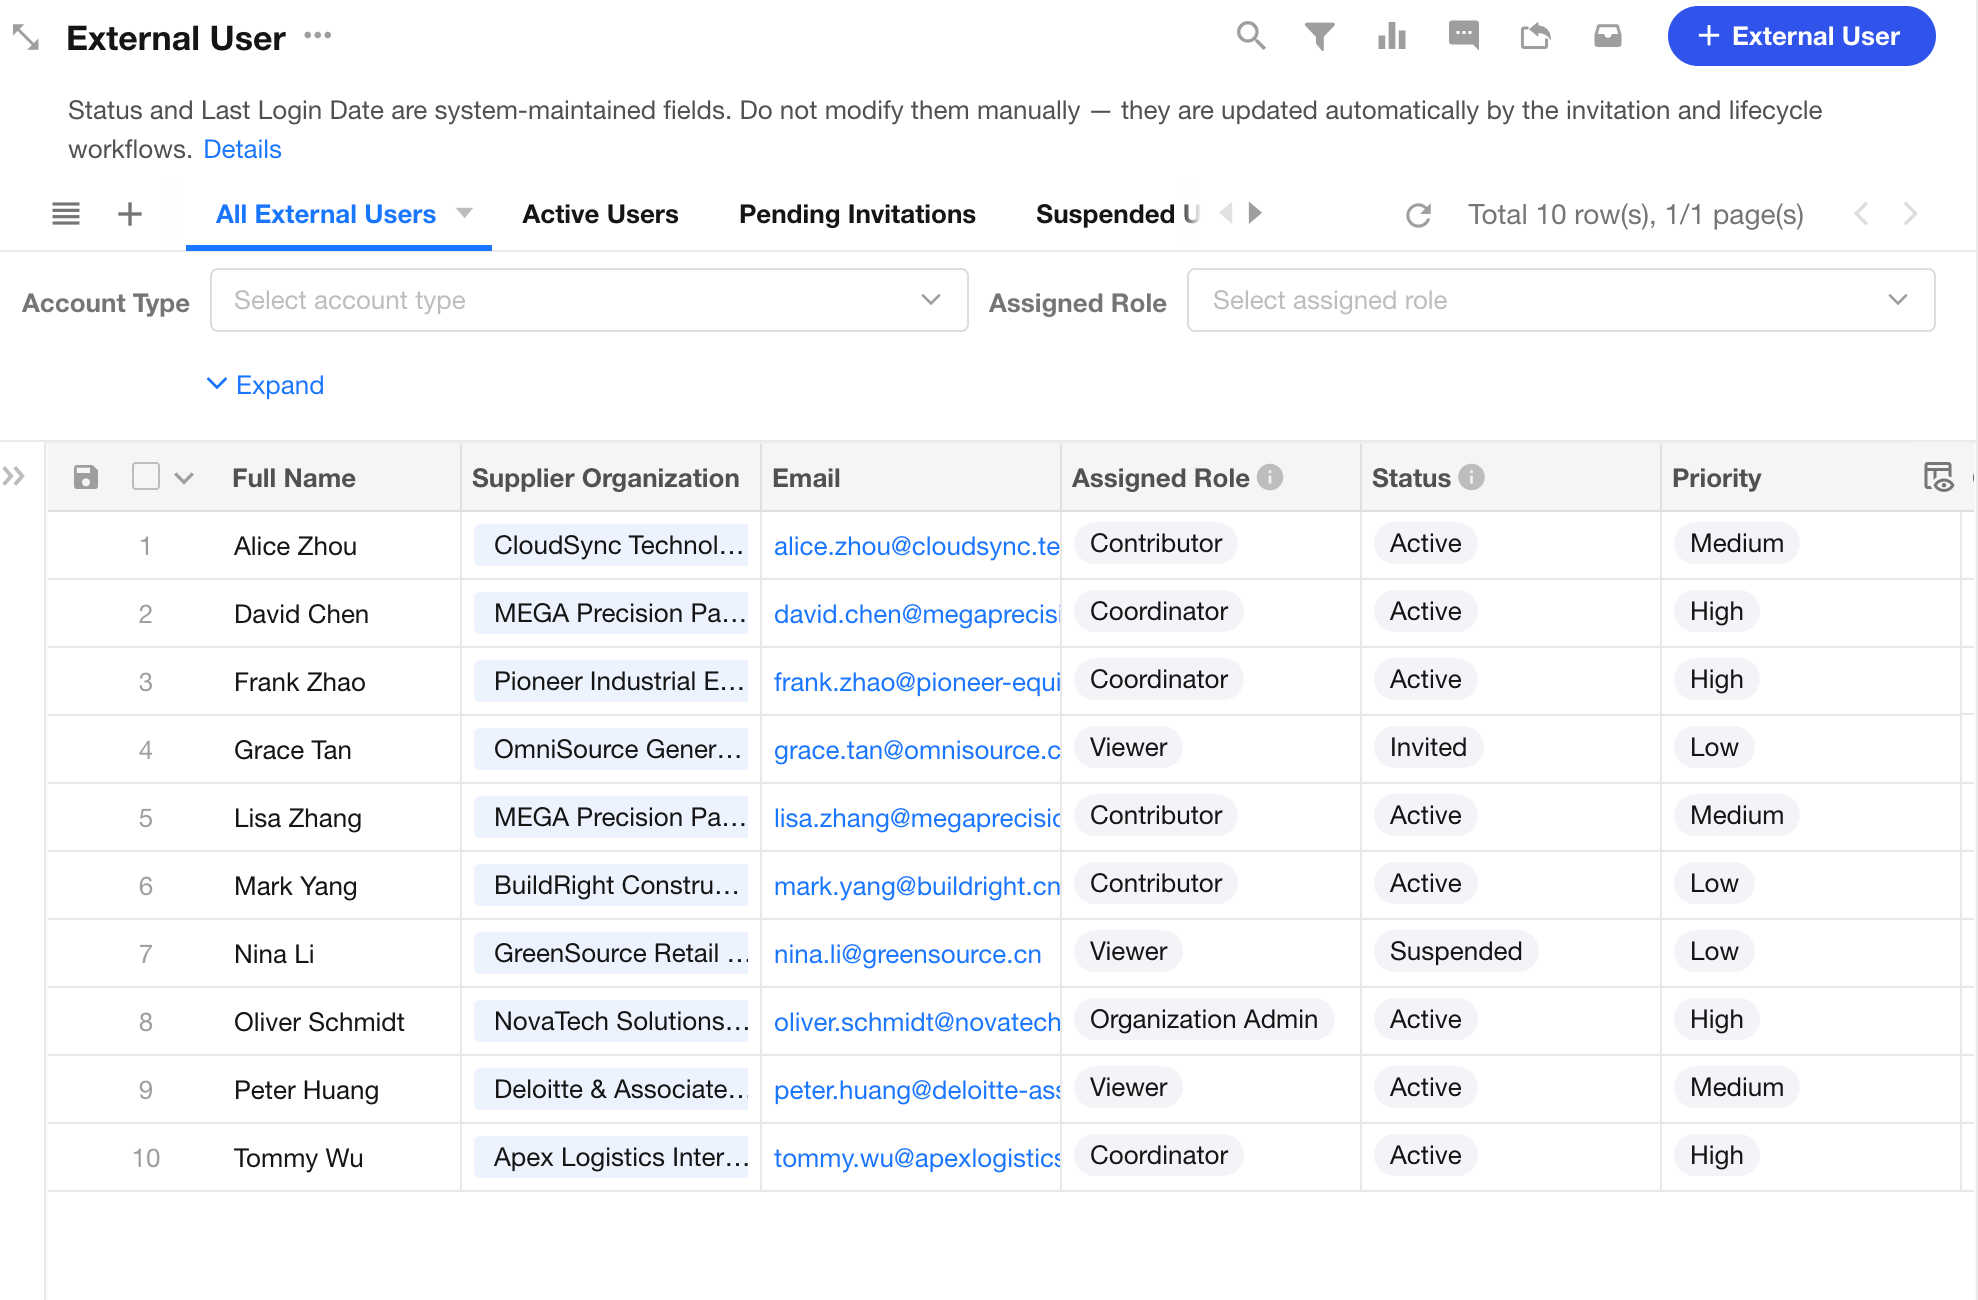Switch to Pending Invitations tab
The image size is (1978, 1300).
[x=857, y=214]
